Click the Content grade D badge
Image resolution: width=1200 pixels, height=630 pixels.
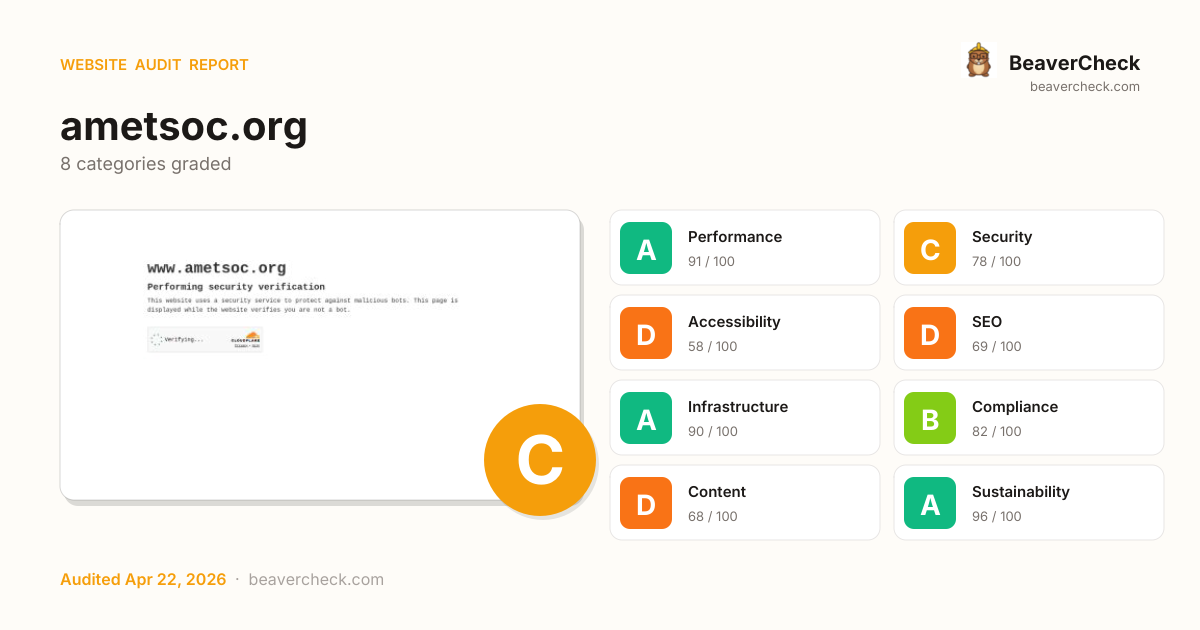pyautogui.click(x=646, y=503)
